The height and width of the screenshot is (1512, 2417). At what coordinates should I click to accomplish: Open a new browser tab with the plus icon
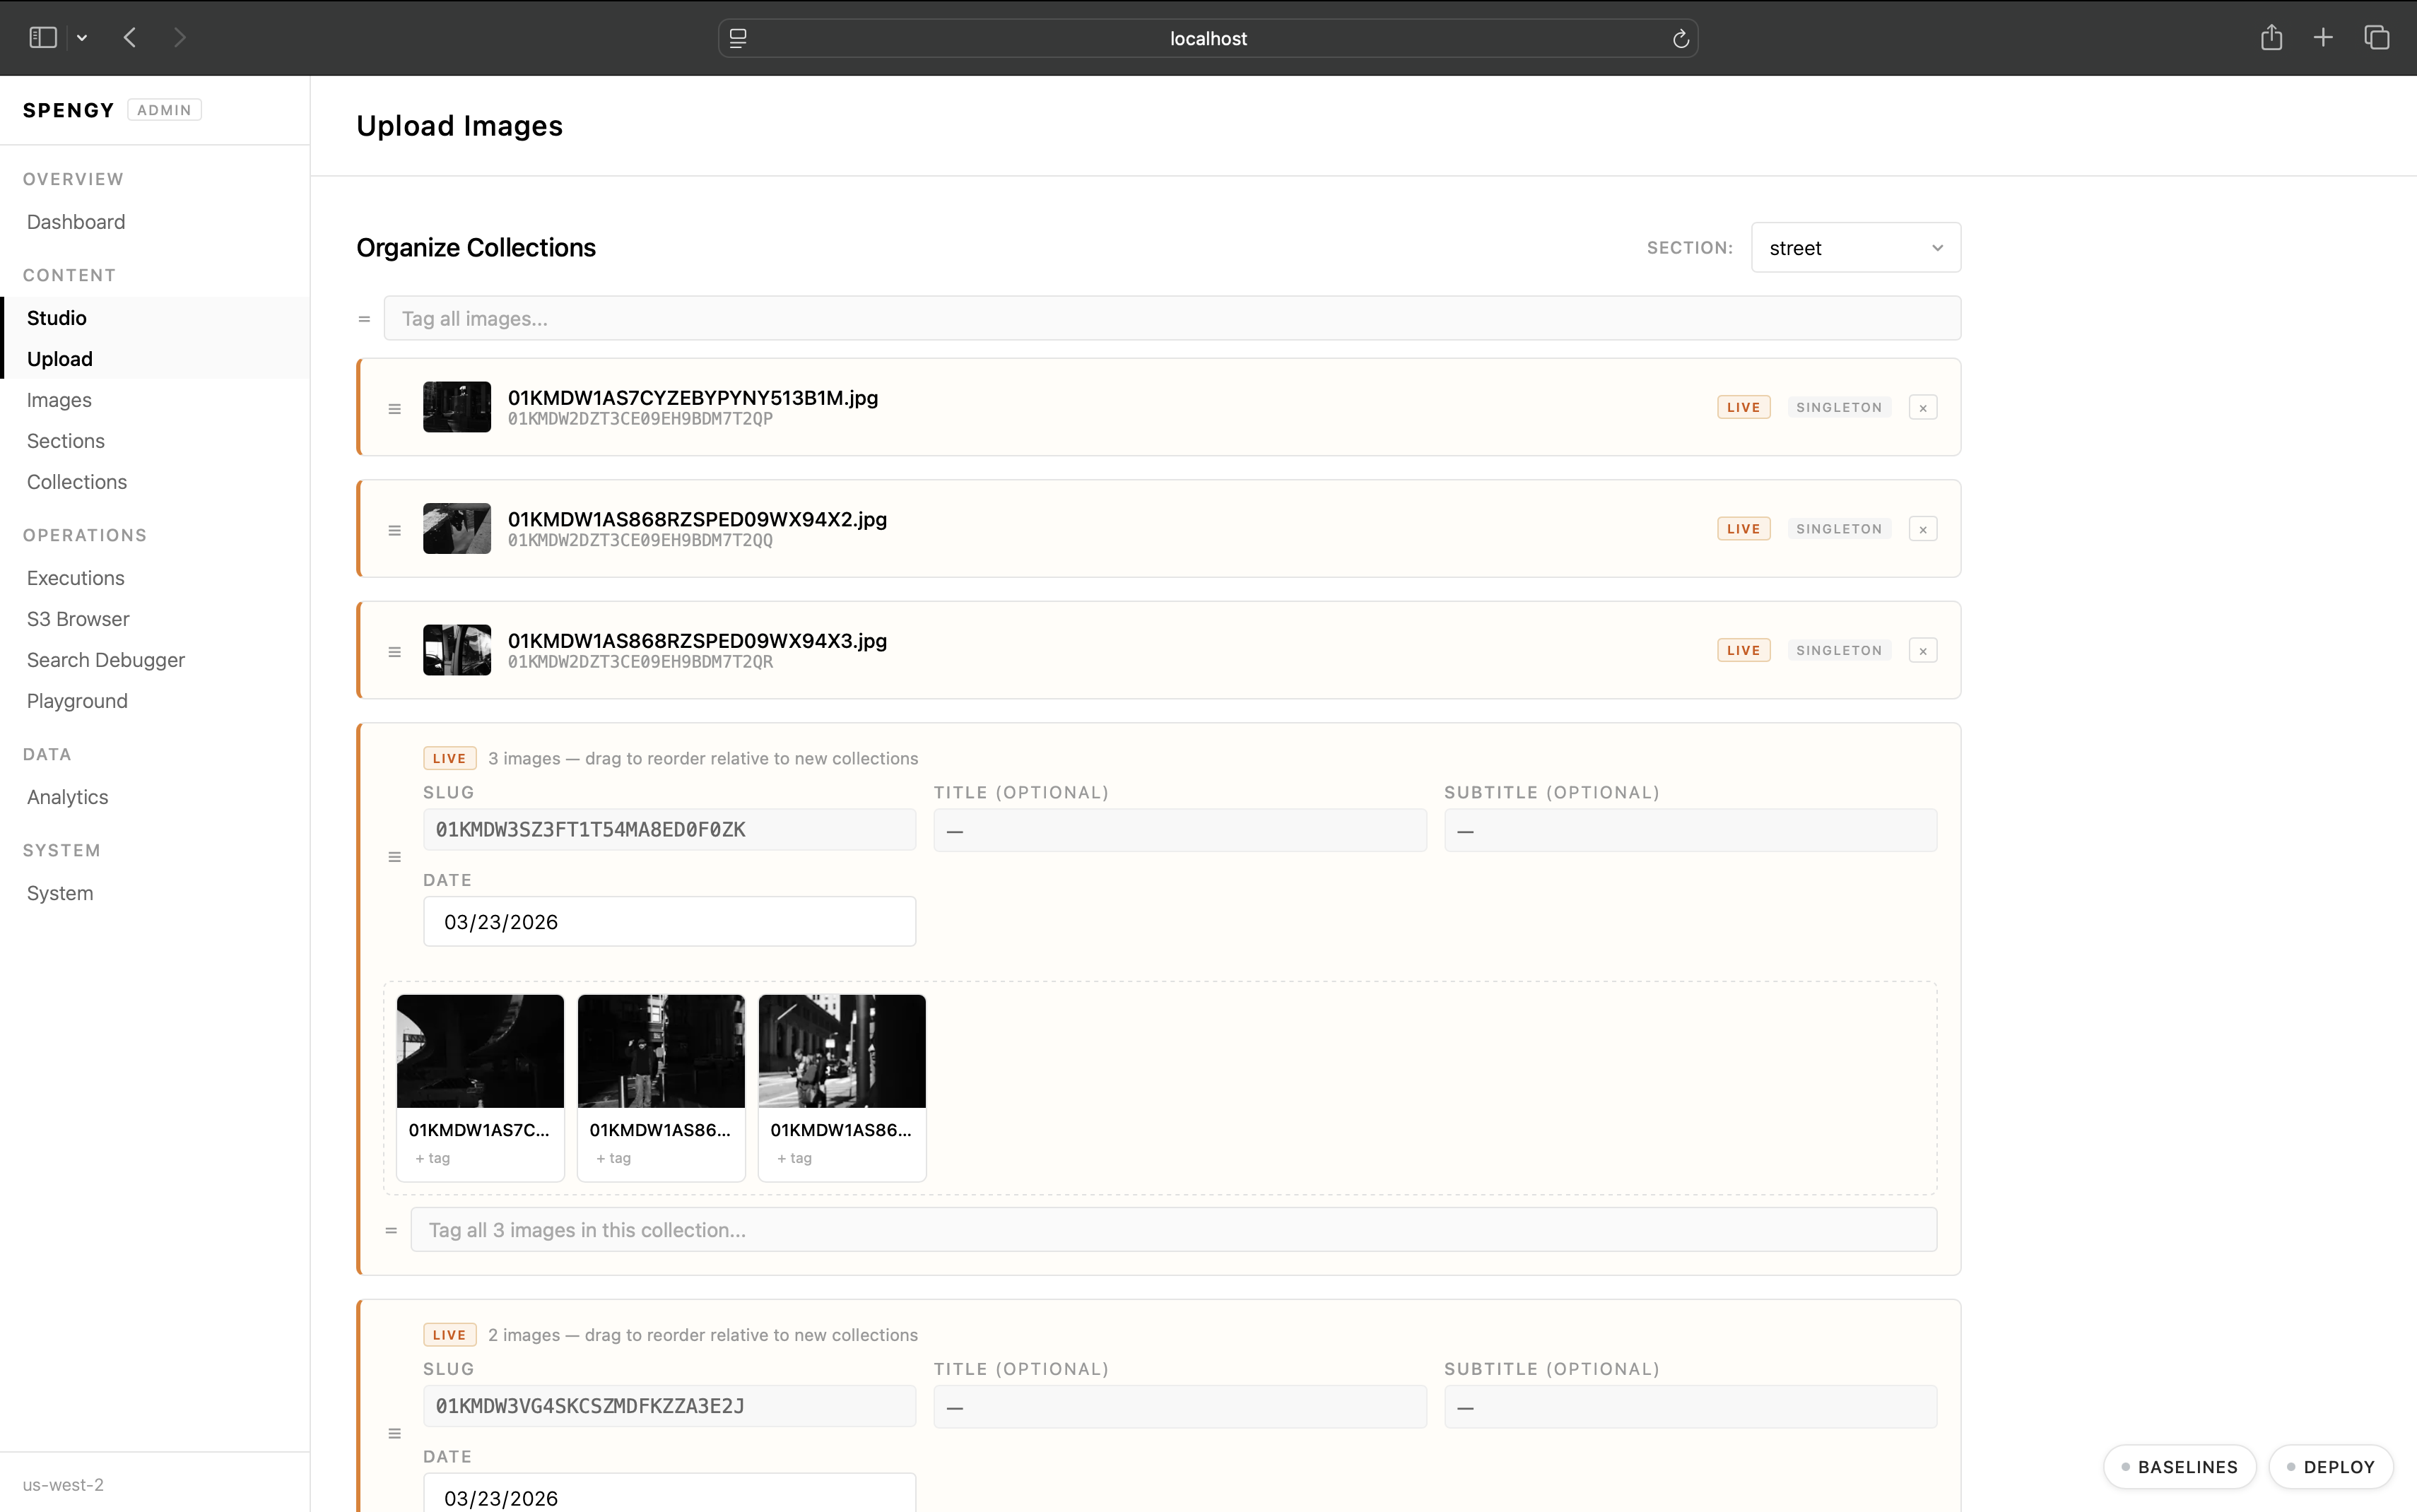pos(2323,37)
